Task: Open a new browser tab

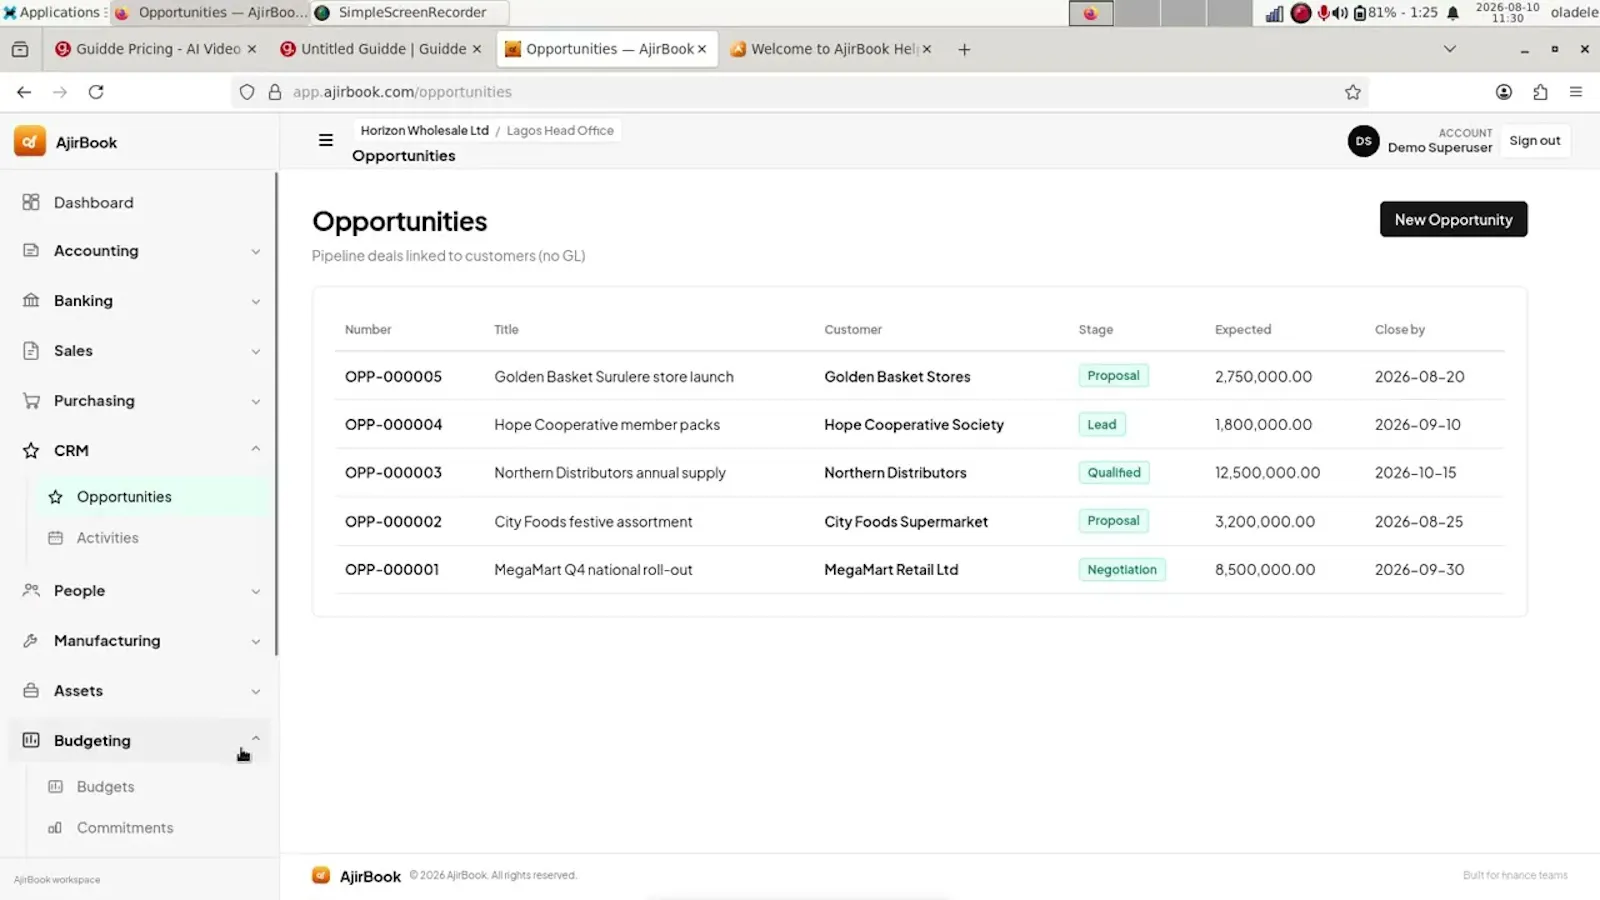Action: coord(964,49)
